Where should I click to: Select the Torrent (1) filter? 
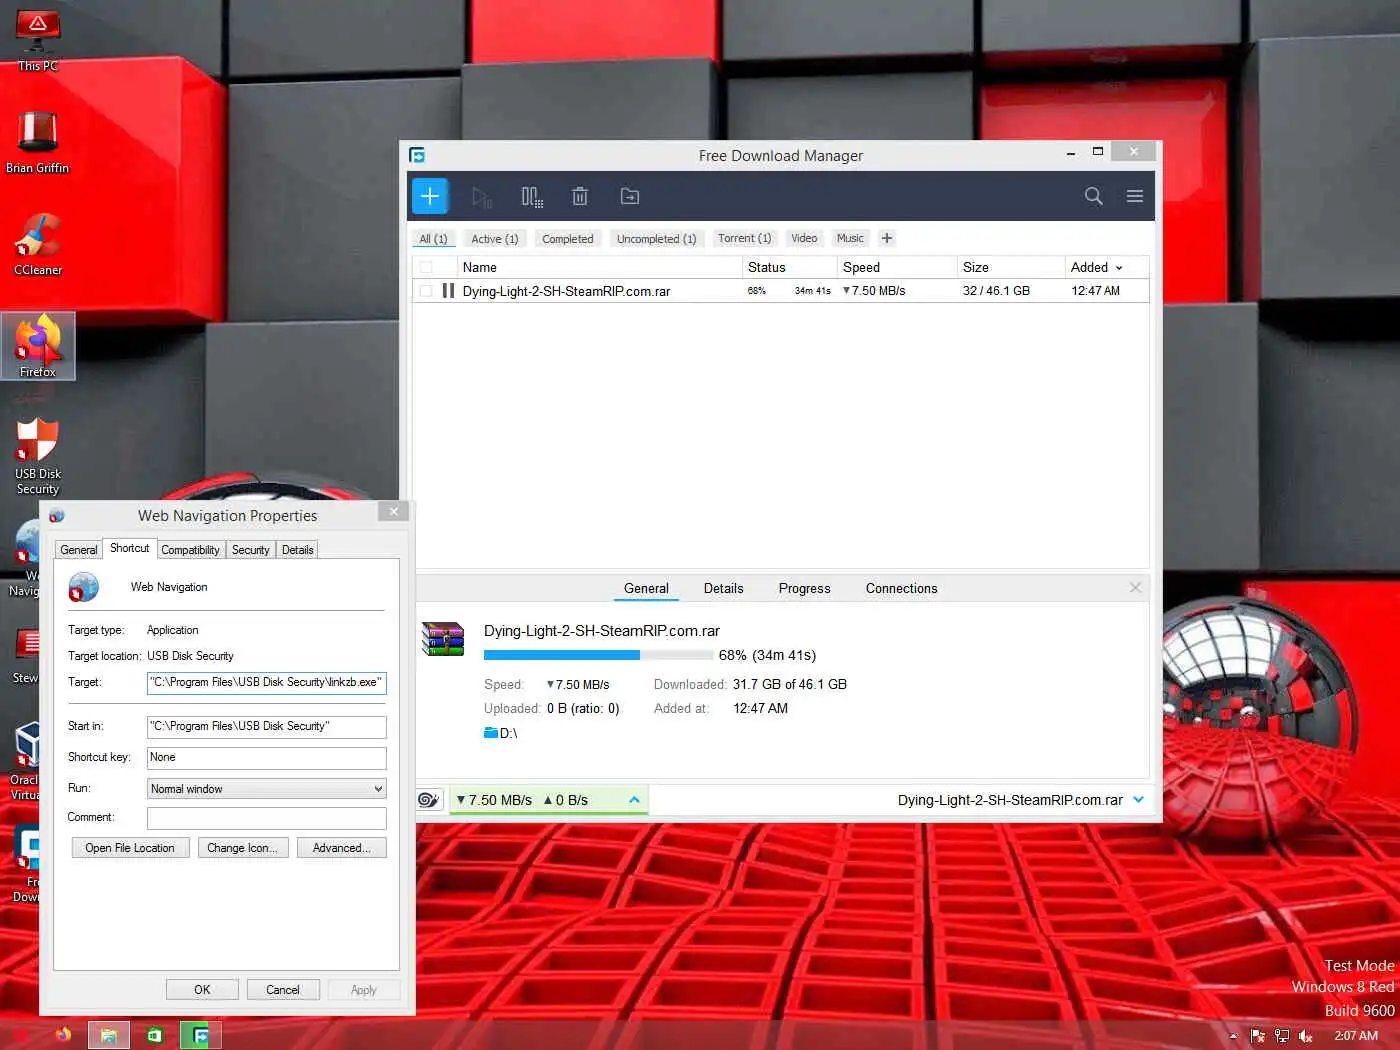[x=745, y=238]
